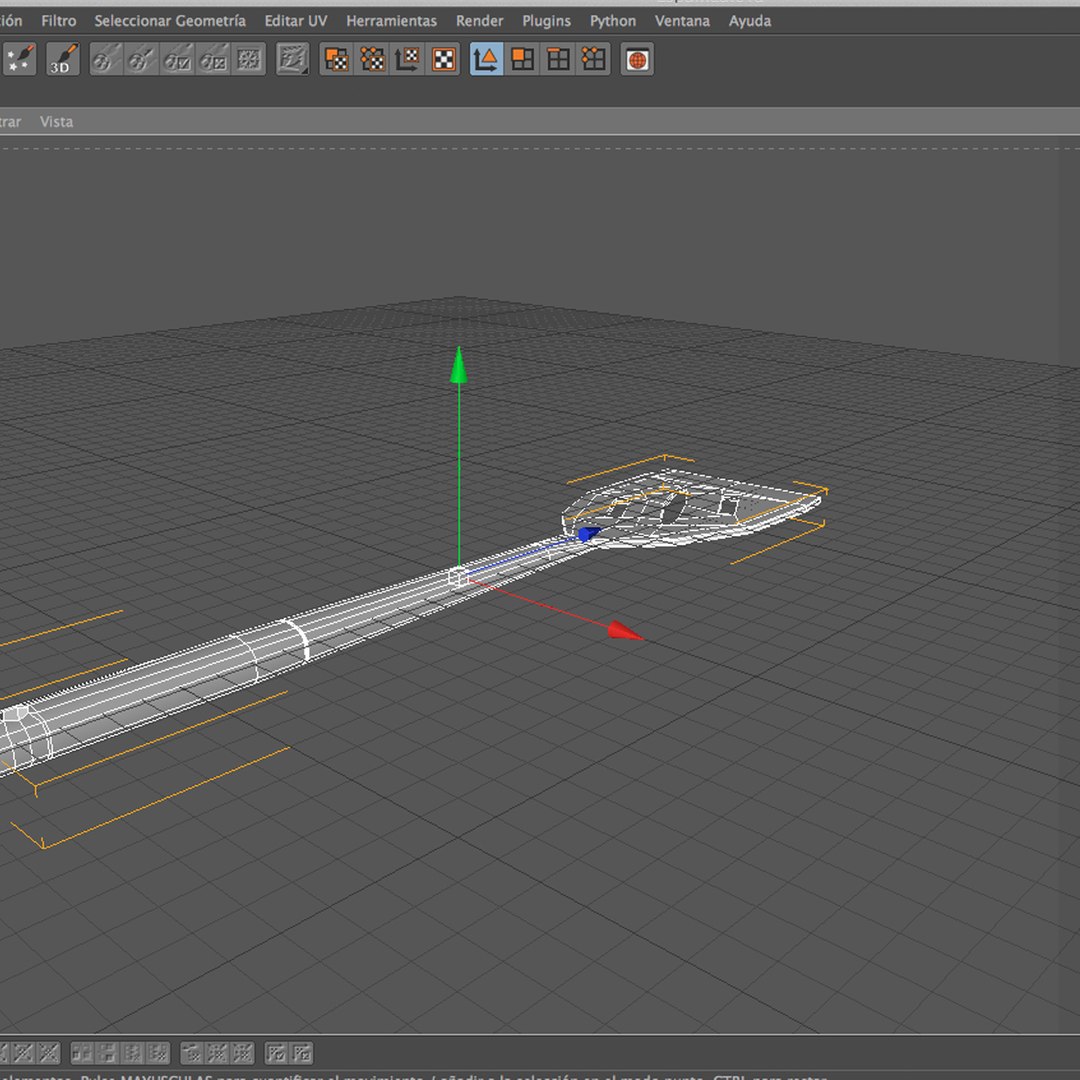Select the UV points mode icon
1080x1080 pixels.
[x=373, y=59]
